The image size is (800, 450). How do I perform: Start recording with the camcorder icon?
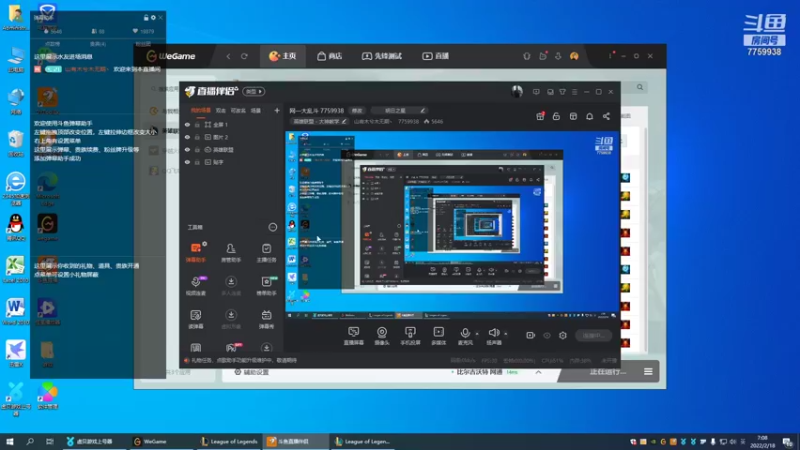point(531,335)
